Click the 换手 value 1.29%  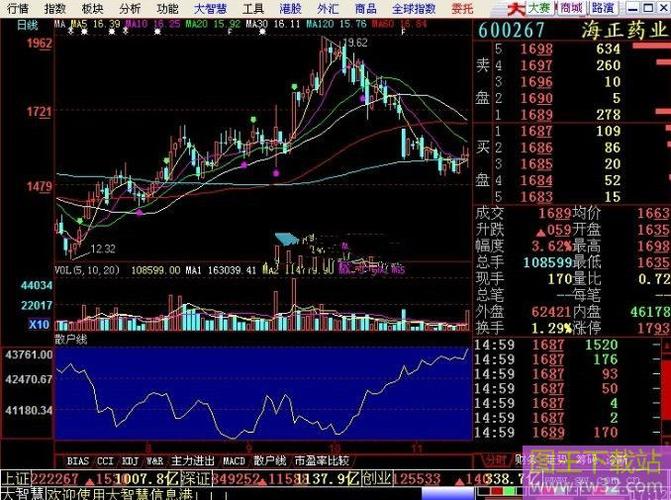[552, 328]
